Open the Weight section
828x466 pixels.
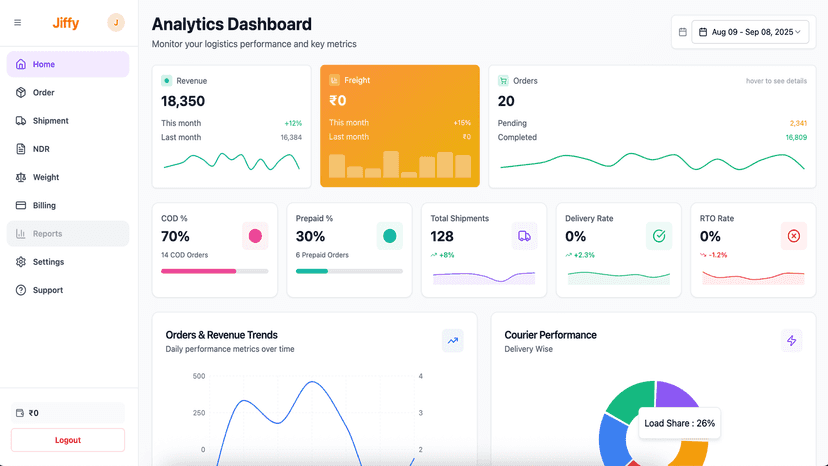click(68, 178)
